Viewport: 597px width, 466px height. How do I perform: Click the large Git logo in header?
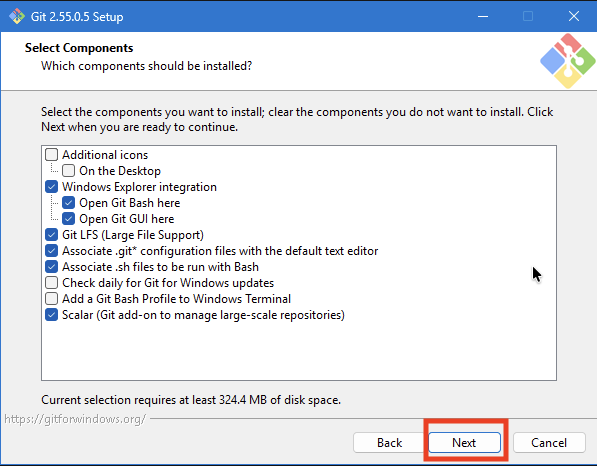click(x=568, y=61)
